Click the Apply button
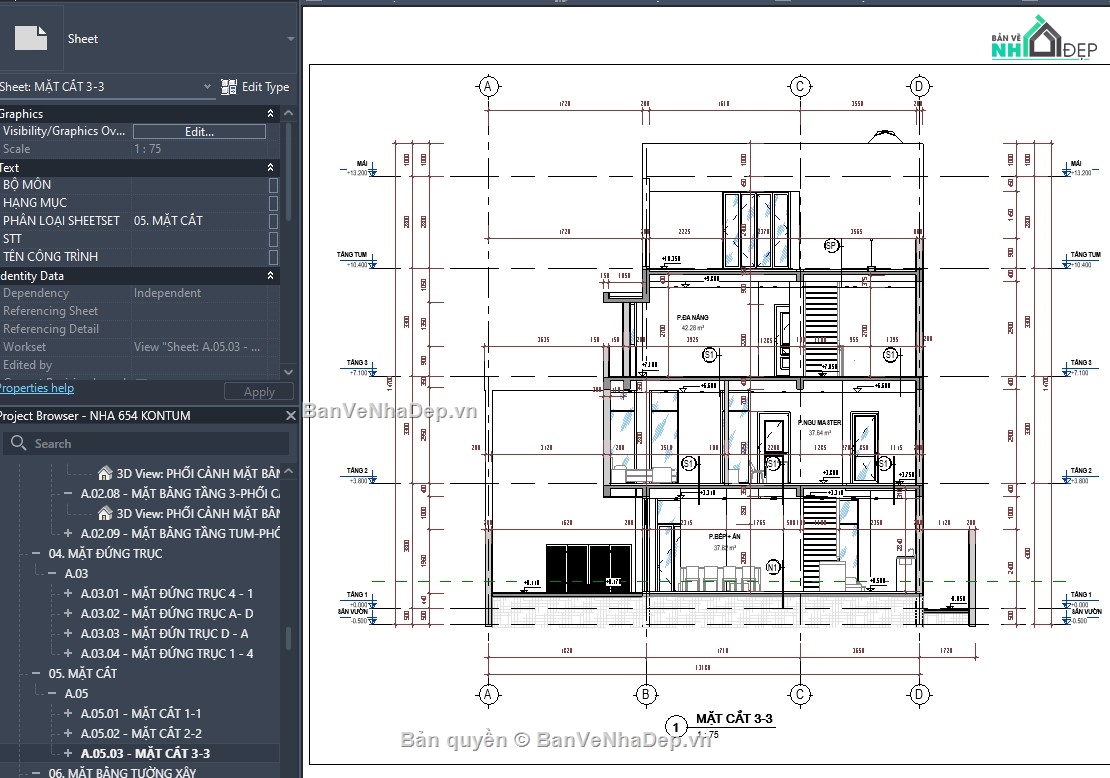This screenshot has height=778, width=1110. [x=259, y=391]
